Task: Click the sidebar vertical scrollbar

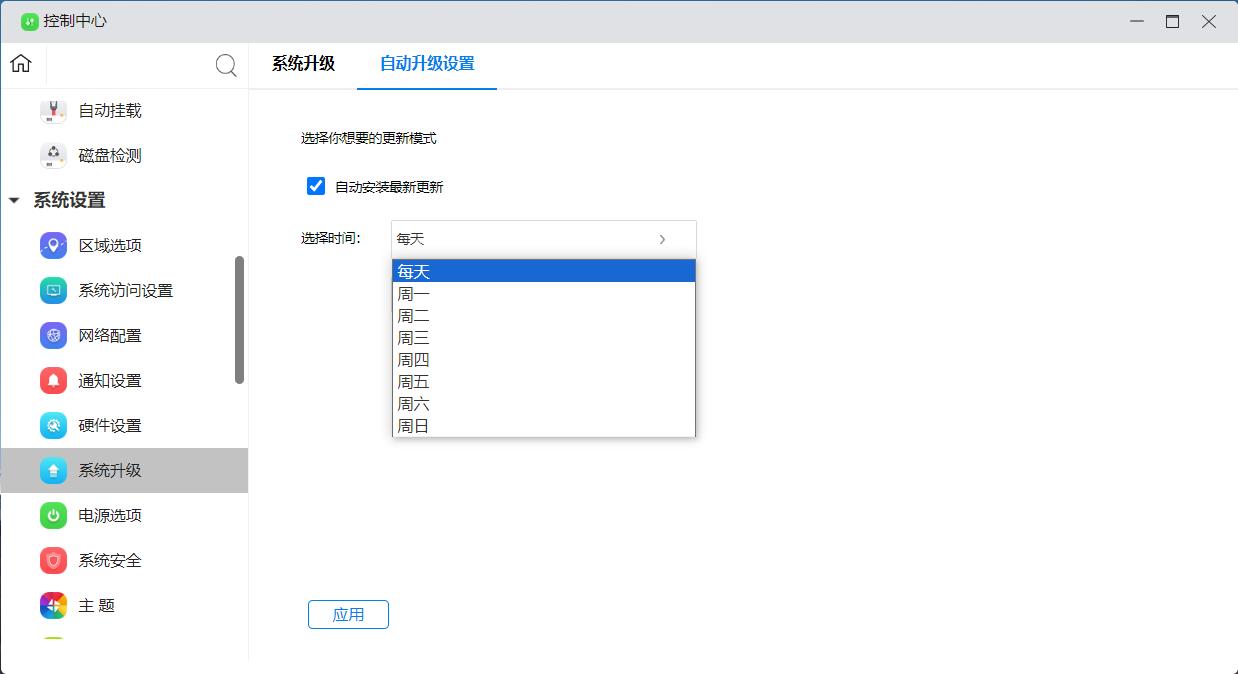Action: click(239, 320)
